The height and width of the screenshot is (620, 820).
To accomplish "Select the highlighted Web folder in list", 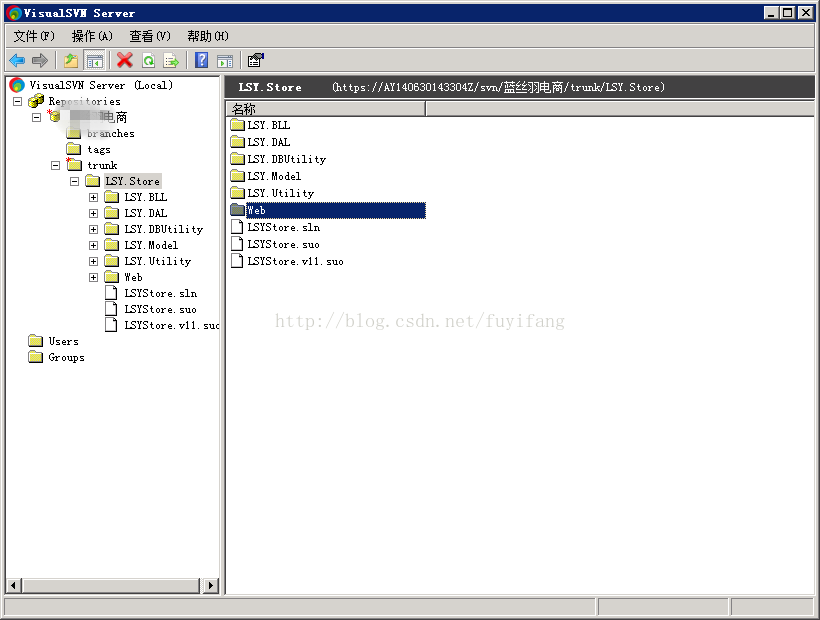I will pos(328,211).
